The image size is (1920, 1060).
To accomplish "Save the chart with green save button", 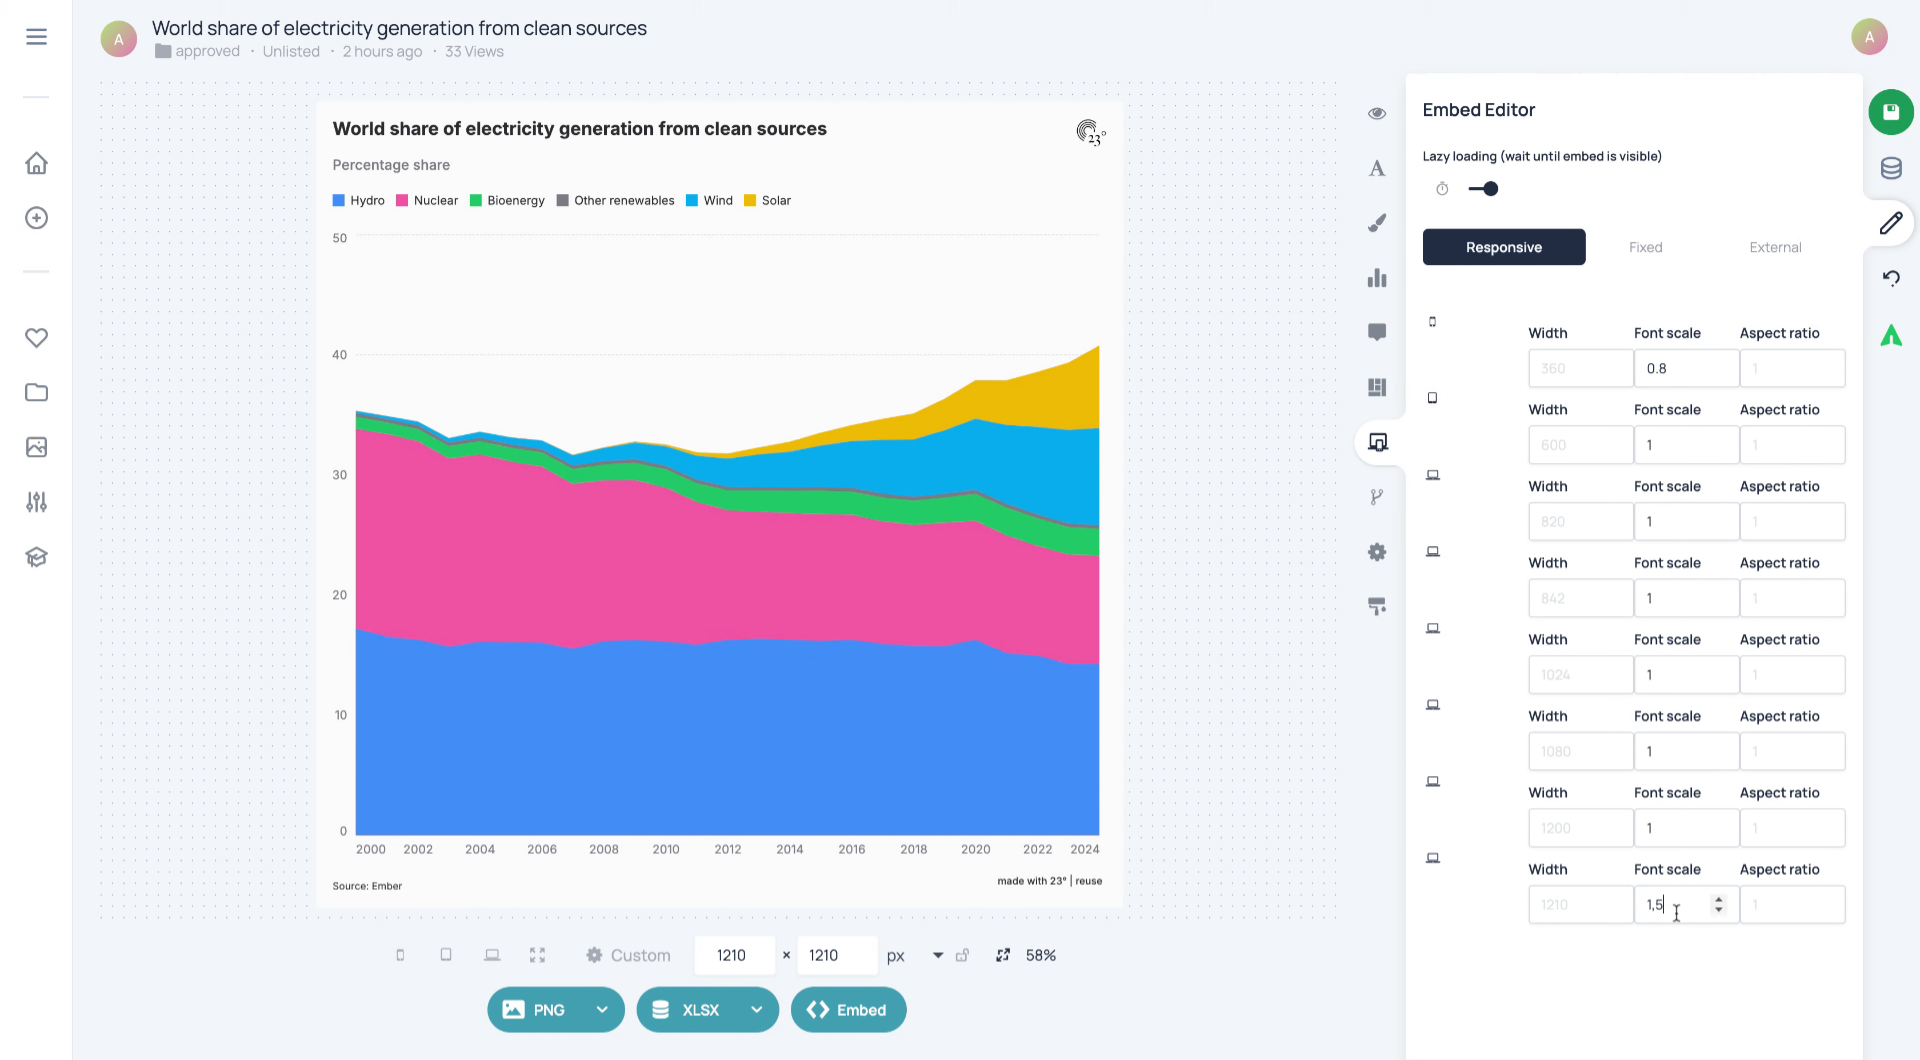I will (1891, 112).
